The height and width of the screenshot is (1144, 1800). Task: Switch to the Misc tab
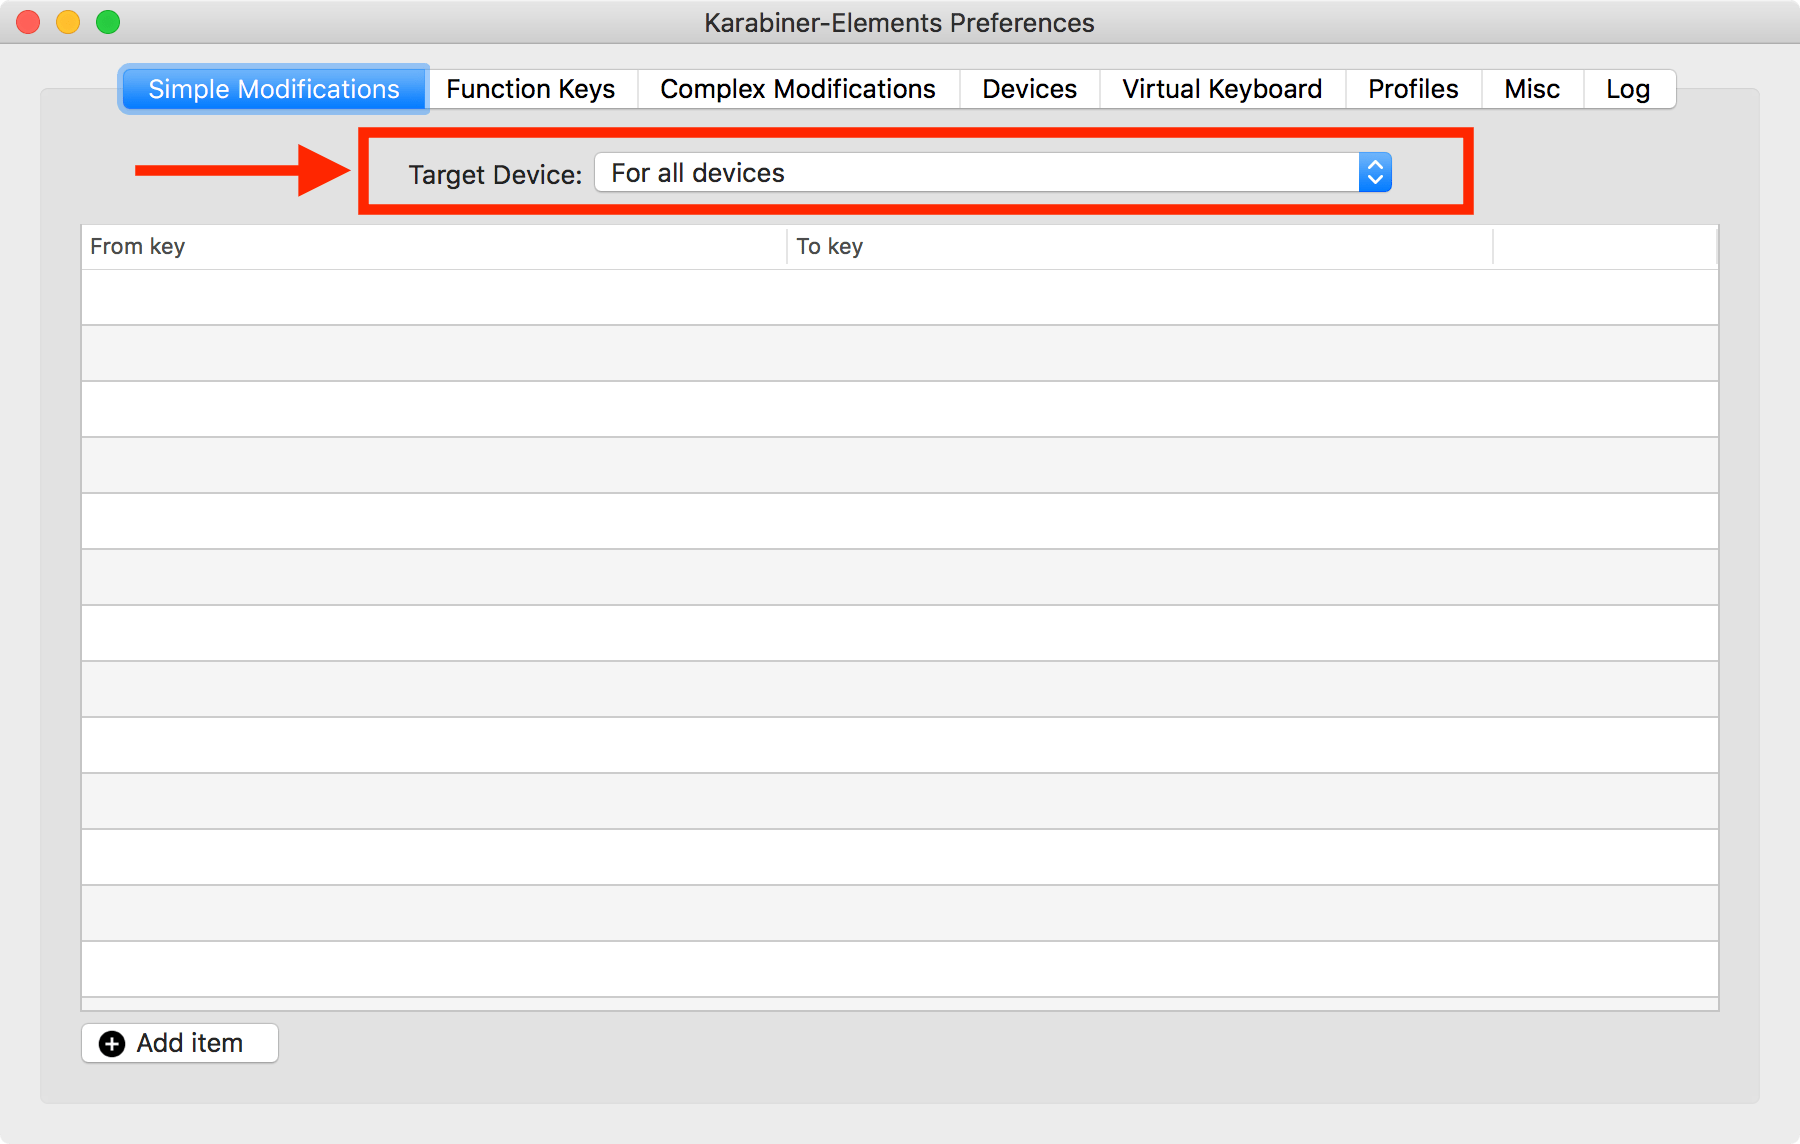[1531, 89]
